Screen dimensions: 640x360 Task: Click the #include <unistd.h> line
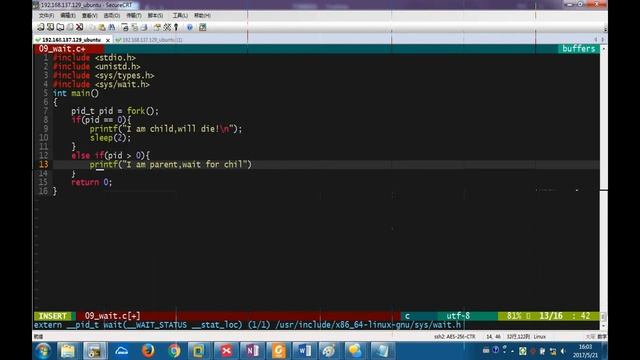(x=97, y=67)
